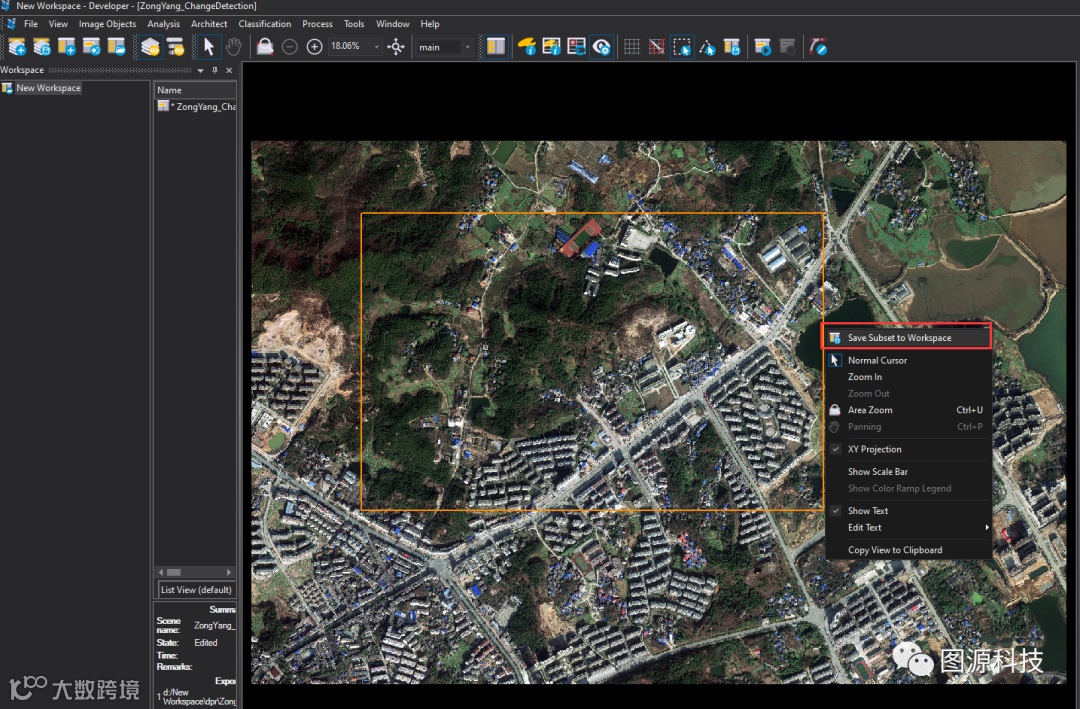The height and width of the screenshot is (709, 1080).
Task: Click the zoom to window crosshair icon
Action: coord(396,47)
